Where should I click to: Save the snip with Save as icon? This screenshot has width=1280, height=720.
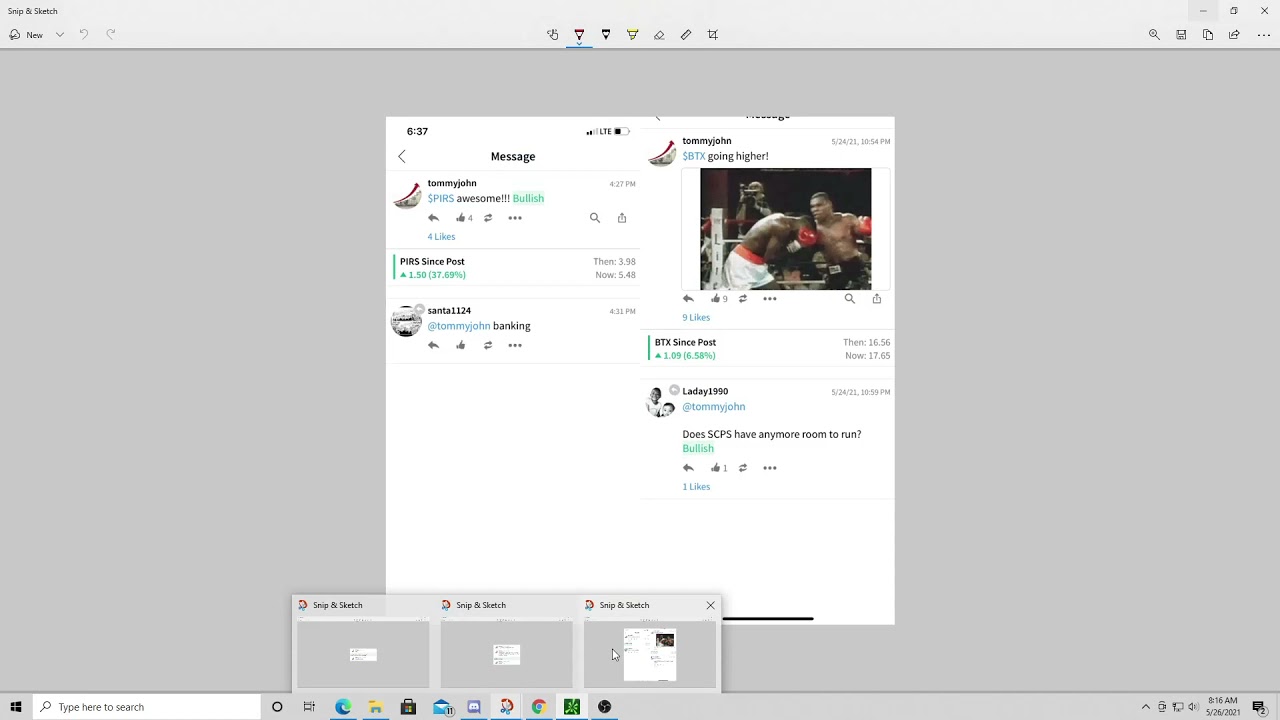click(1181, 35)
